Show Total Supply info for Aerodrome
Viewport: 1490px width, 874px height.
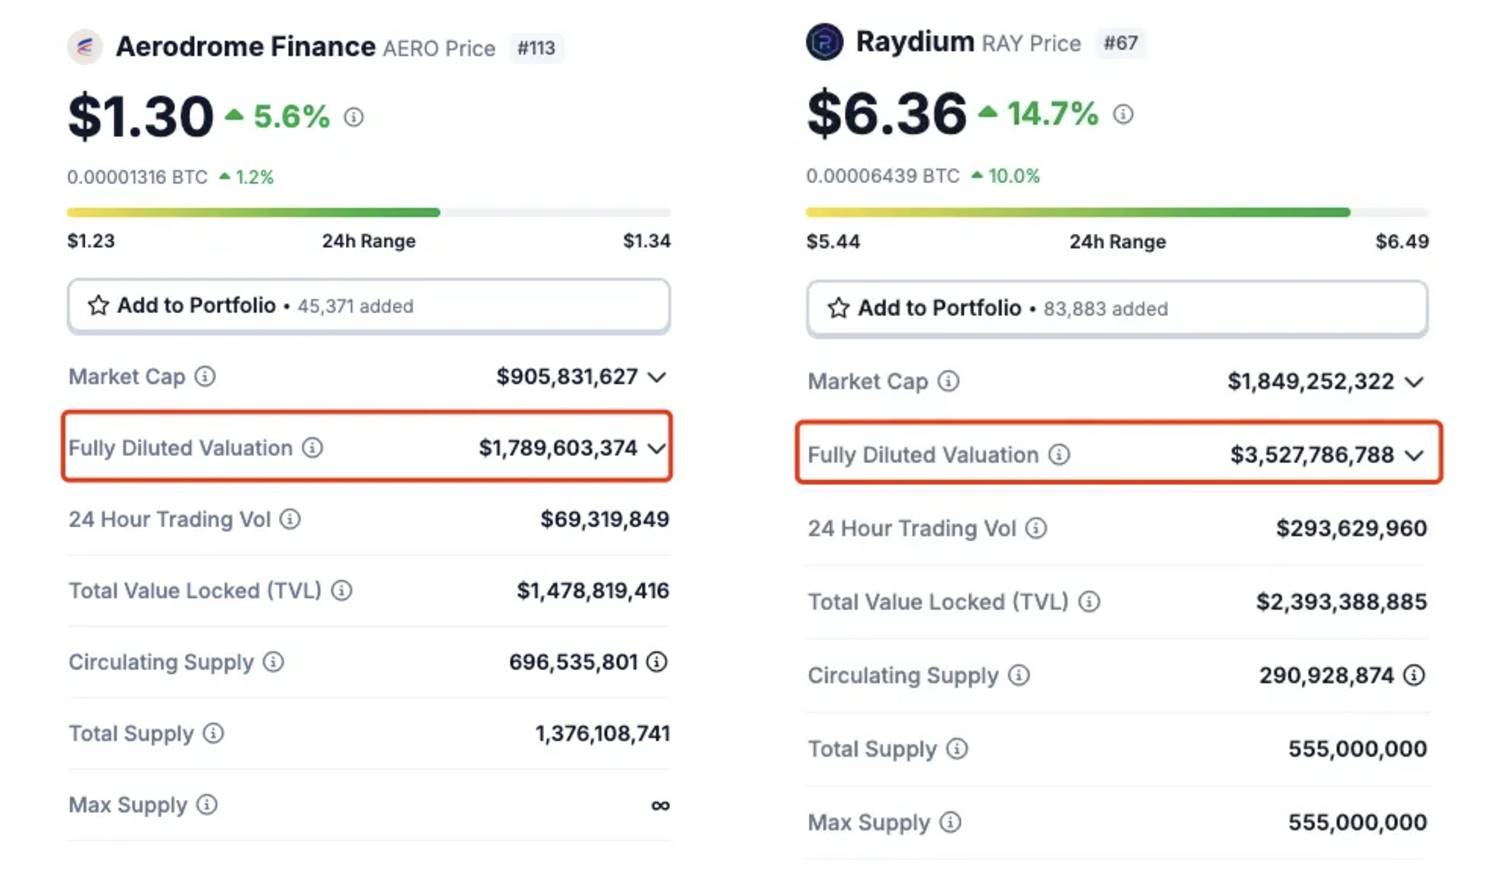click(x=213, y=733)
